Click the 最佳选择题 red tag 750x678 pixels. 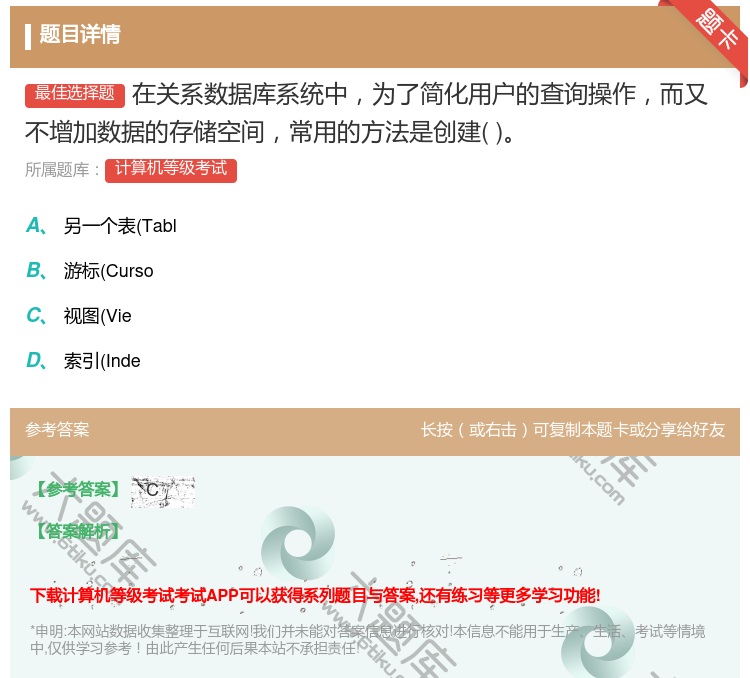tap(75, 94)
